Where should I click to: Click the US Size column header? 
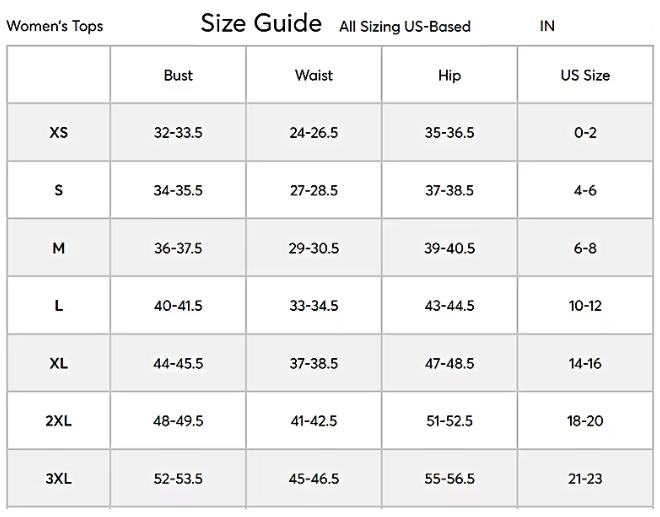tap(585, 75)
